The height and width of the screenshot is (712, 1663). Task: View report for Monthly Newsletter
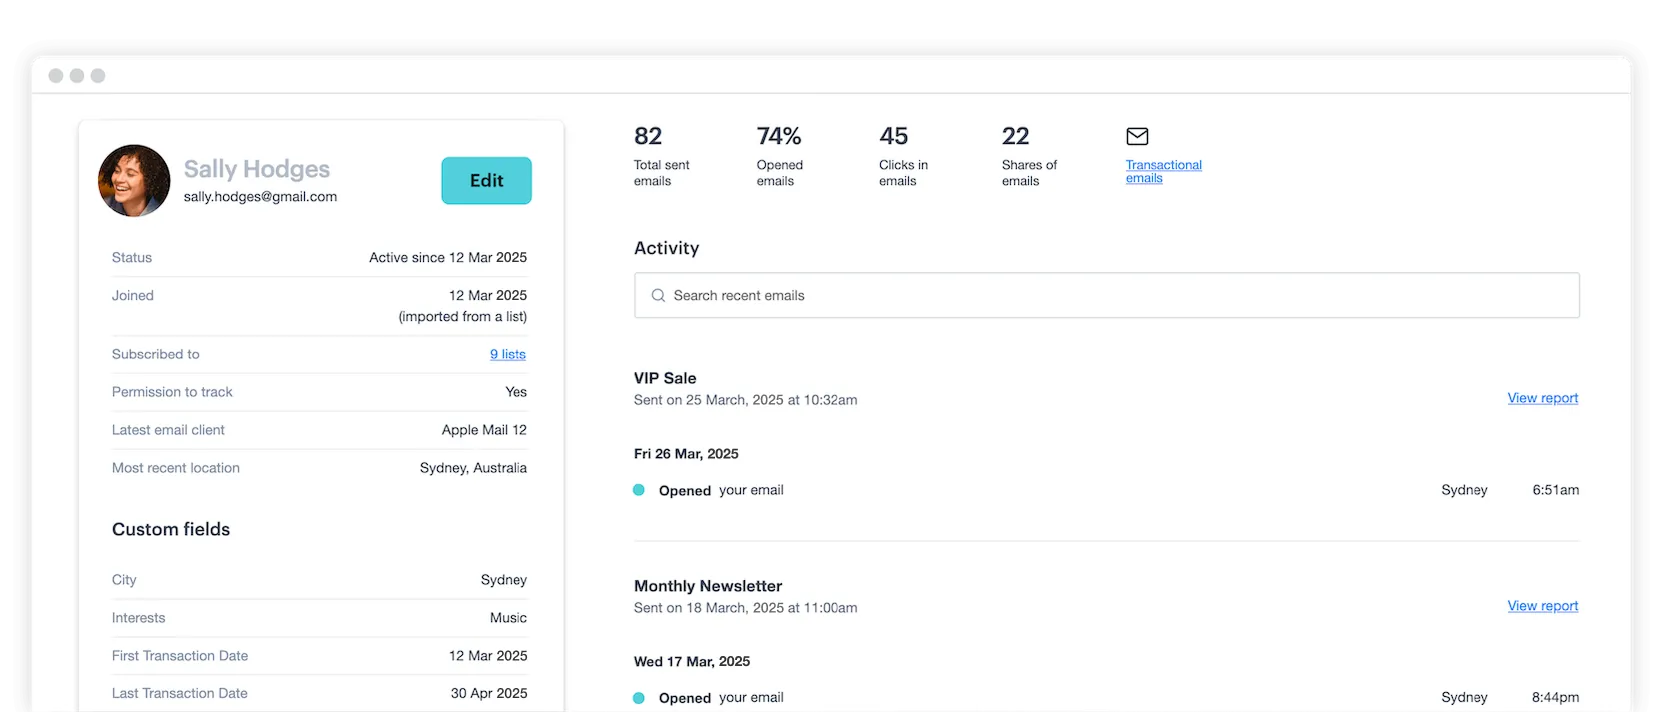[1542, 606]
